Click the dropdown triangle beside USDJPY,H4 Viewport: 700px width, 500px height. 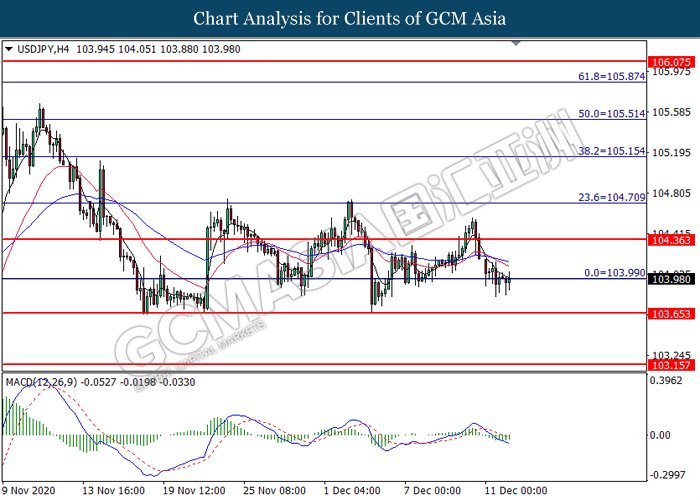point(9,47)
